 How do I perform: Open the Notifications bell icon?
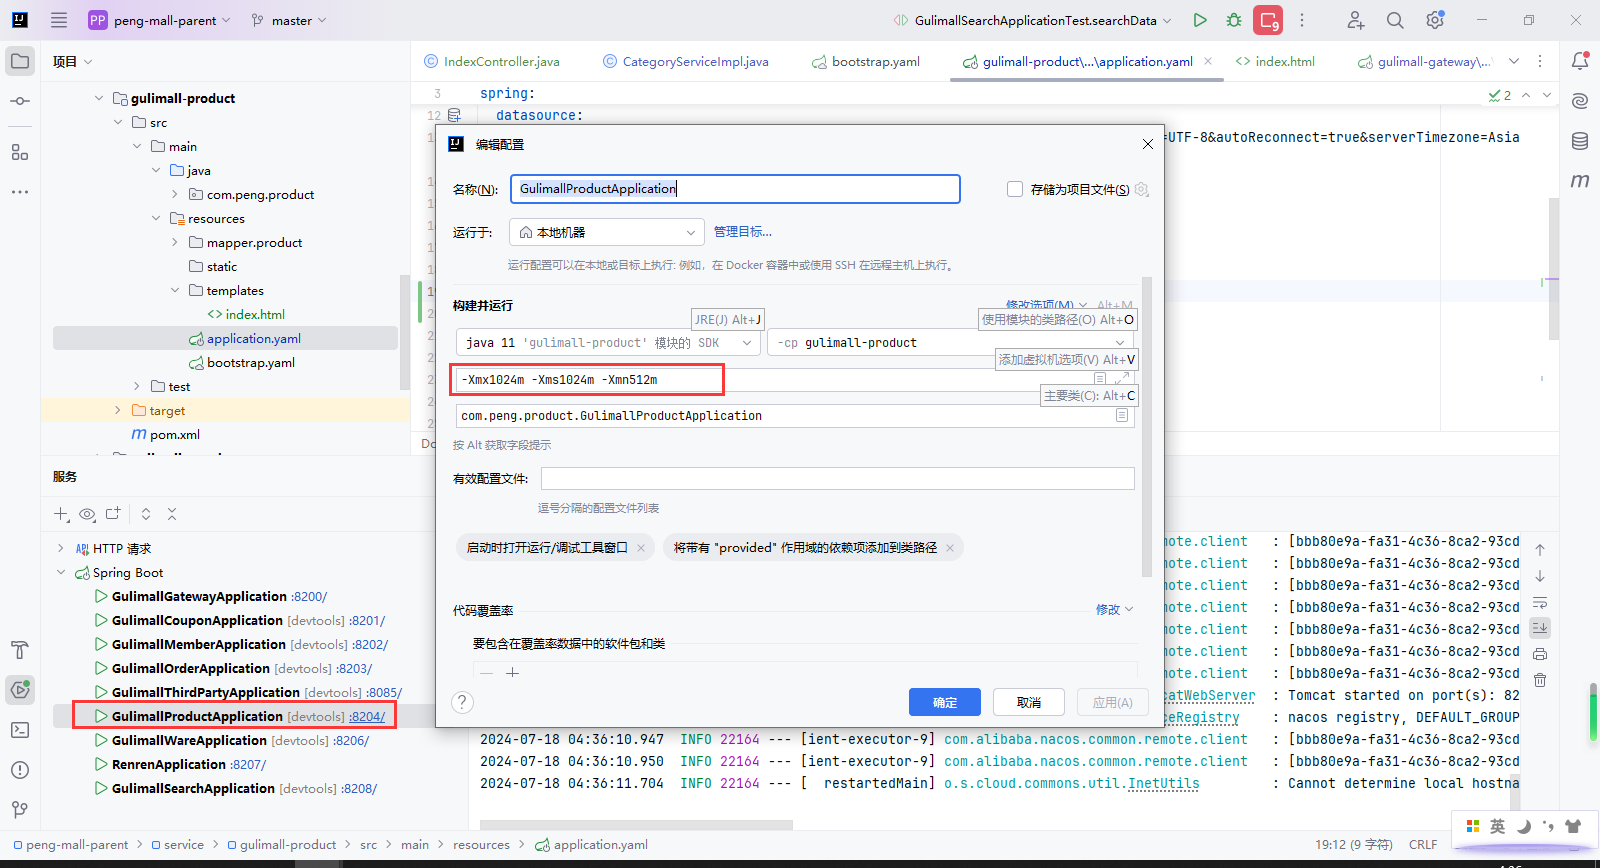(1580, 61)
